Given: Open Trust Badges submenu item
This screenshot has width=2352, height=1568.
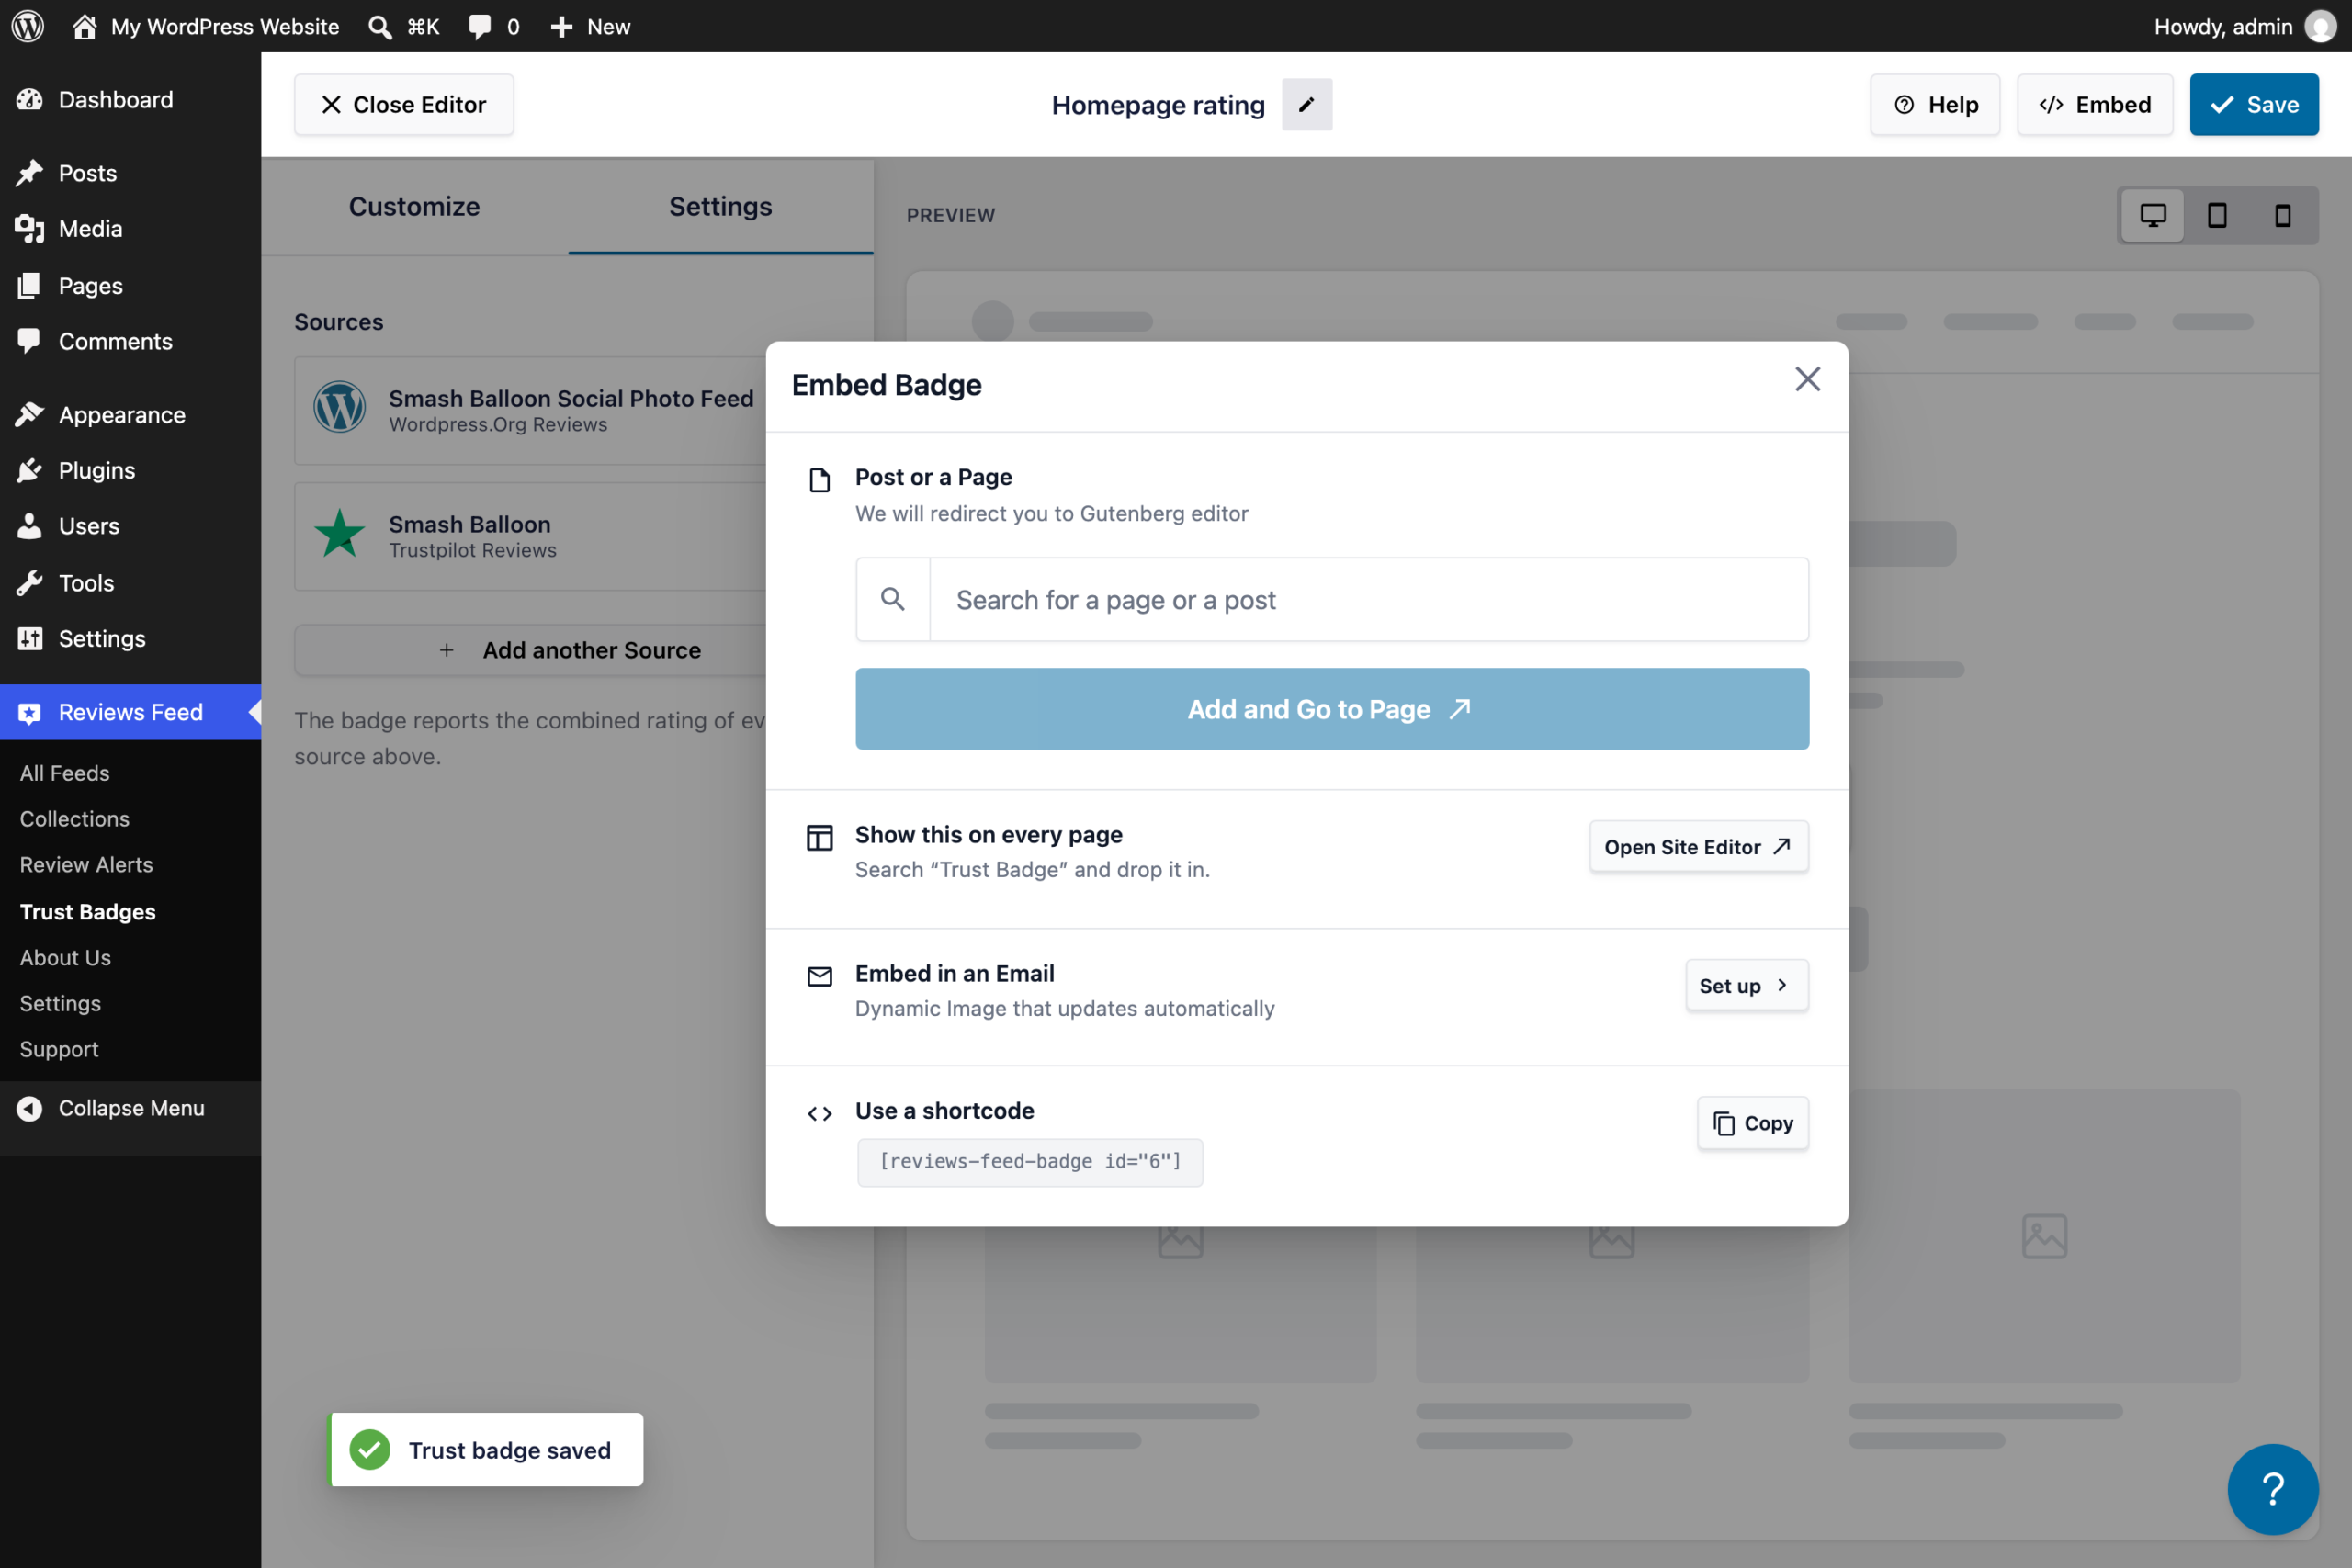Looking at the screenshot, I should [88, 911].
